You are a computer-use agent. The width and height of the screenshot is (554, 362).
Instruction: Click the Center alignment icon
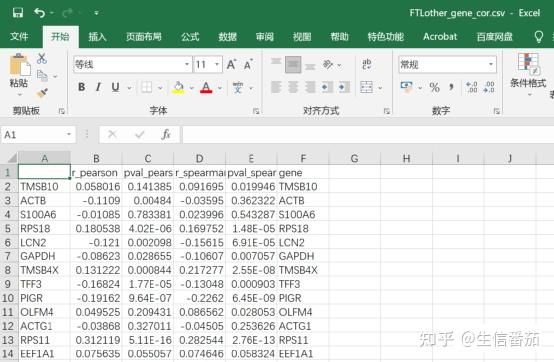(293, 87)
